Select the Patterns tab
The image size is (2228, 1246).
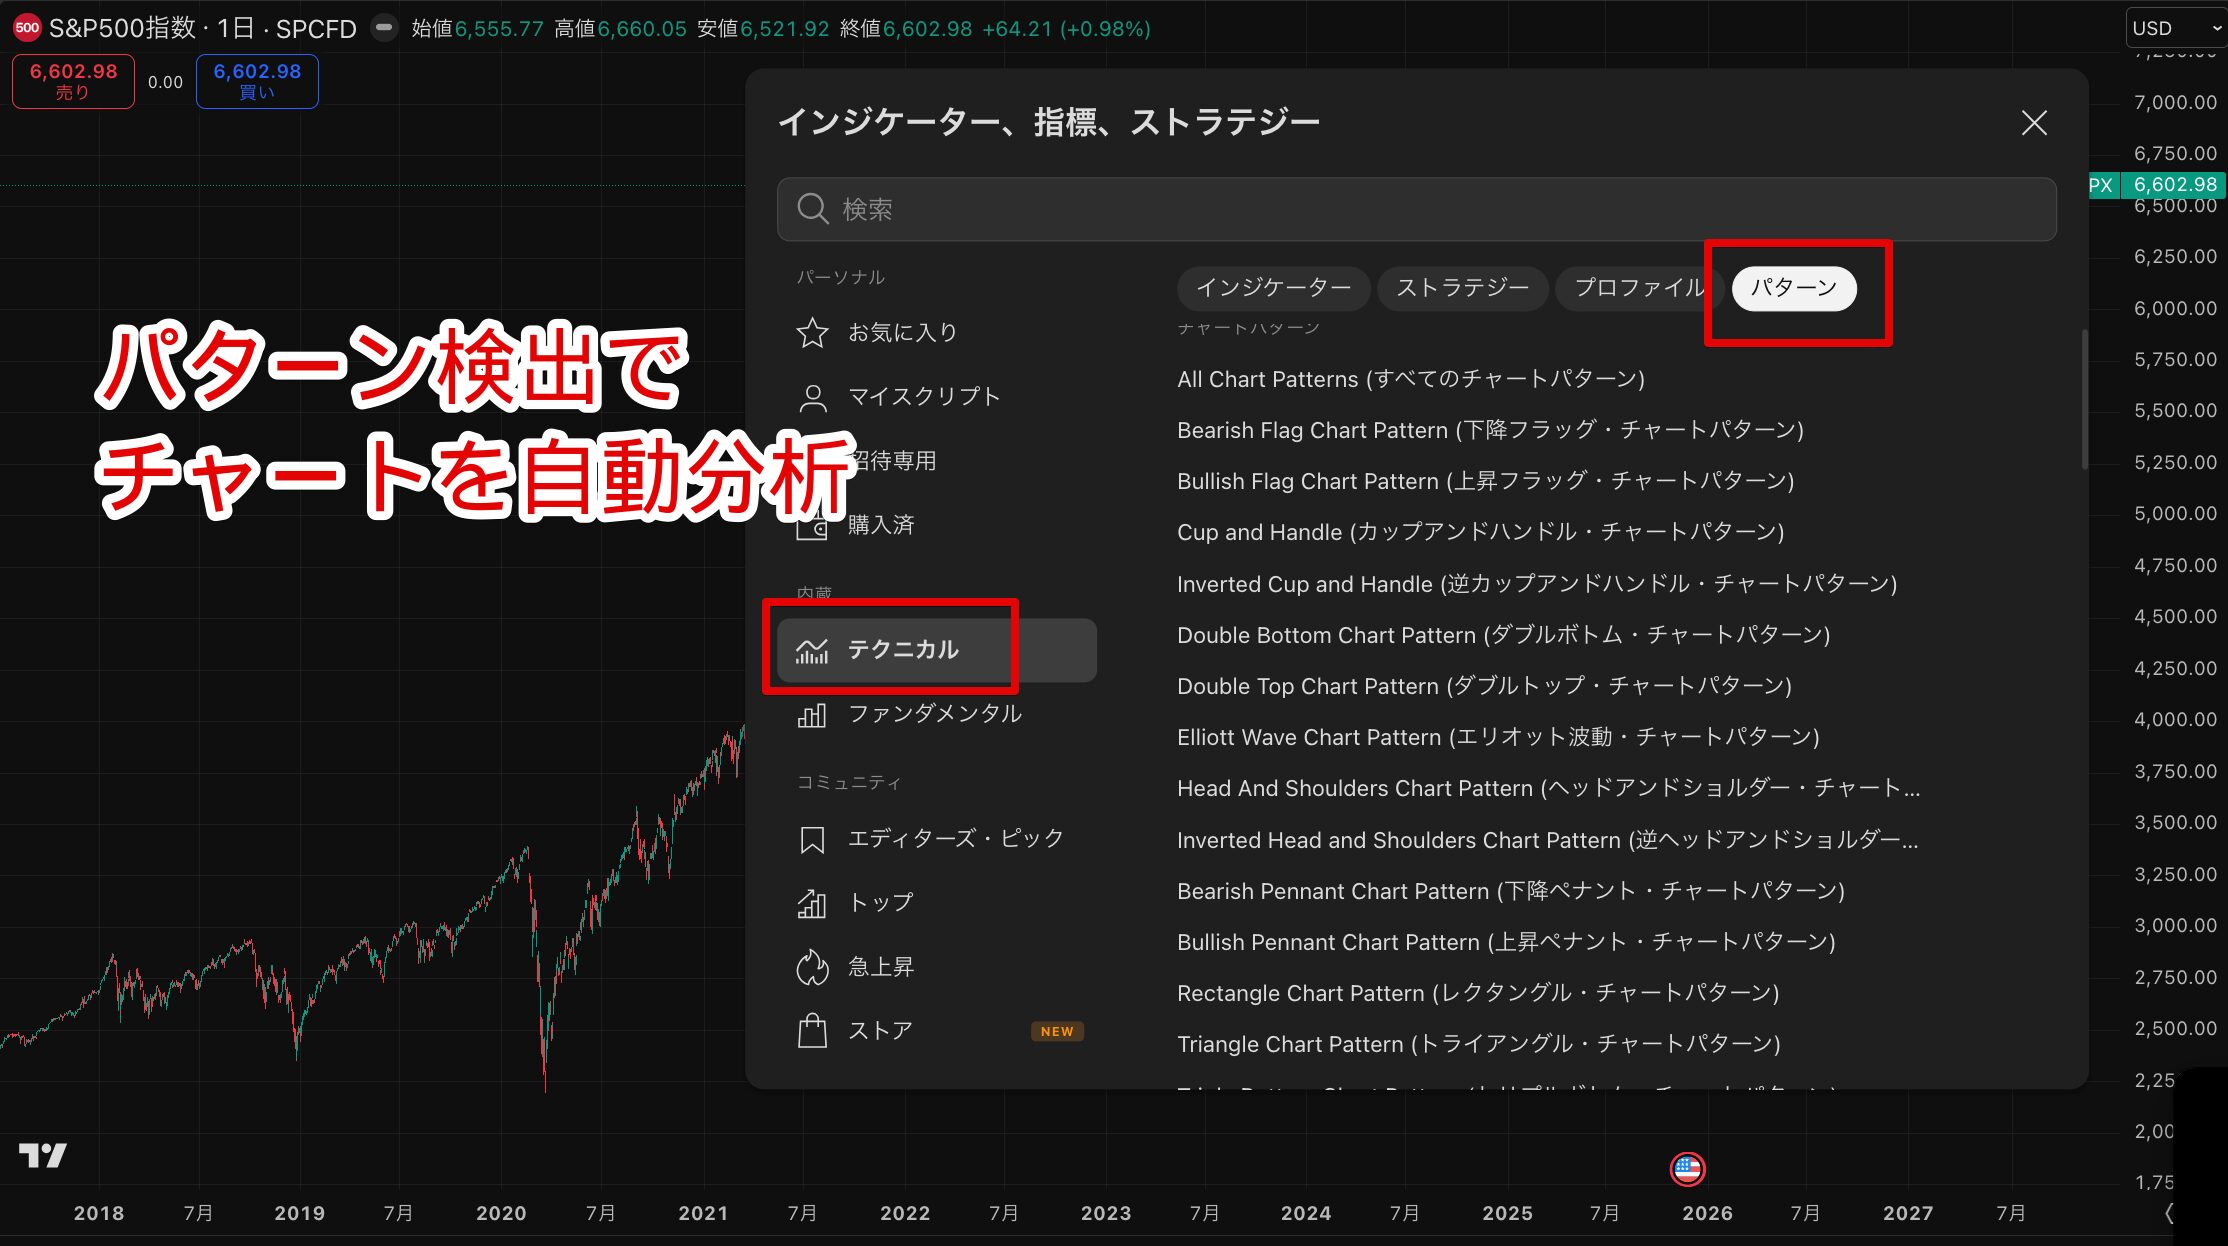tap(1793, 288)
